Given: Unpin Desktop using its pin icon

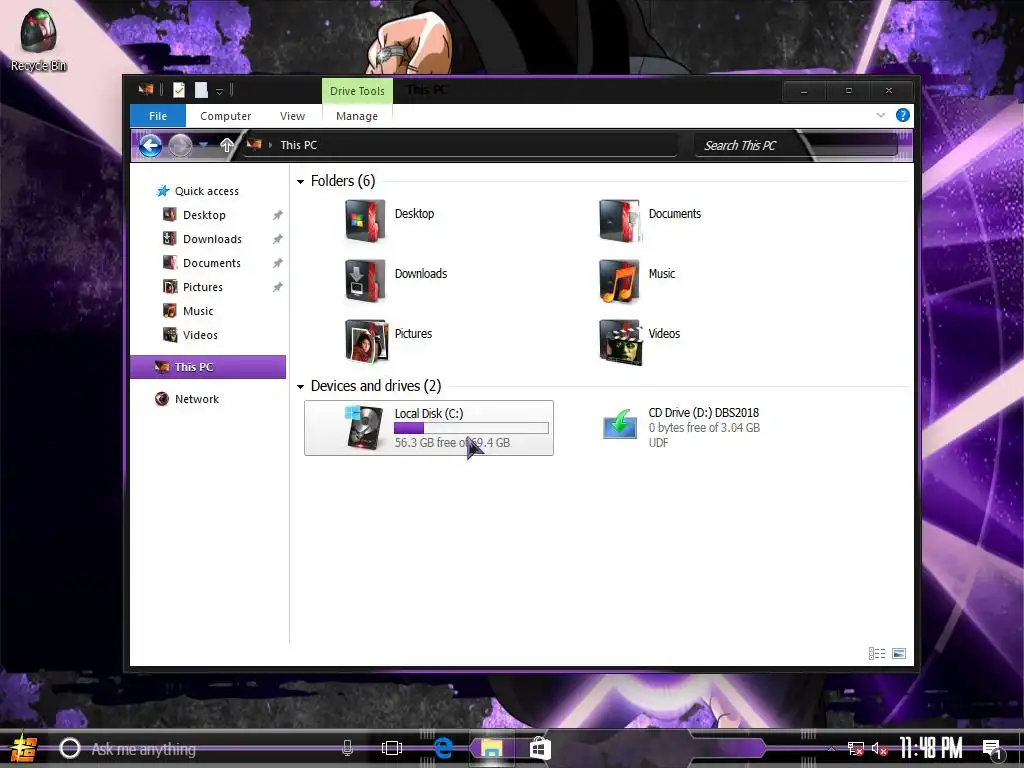Looking at the screenshot, I should pyautogui.click(x=278, y=215).
